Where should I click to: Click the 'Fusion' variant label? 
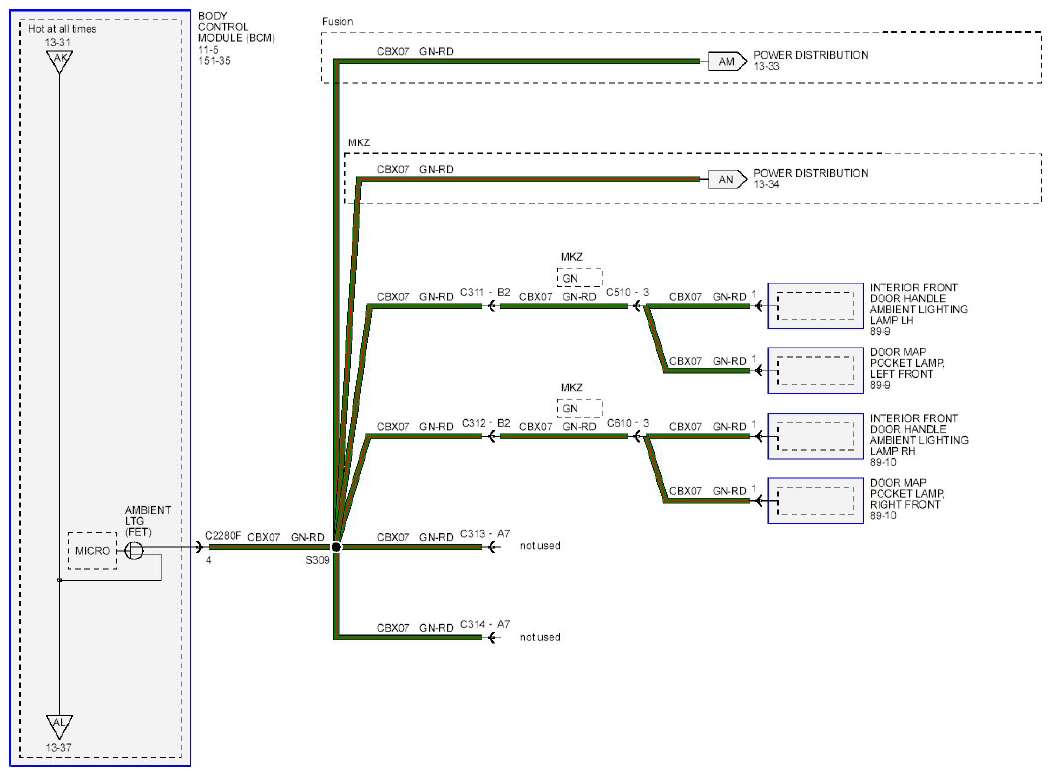(x=337, y=21)
